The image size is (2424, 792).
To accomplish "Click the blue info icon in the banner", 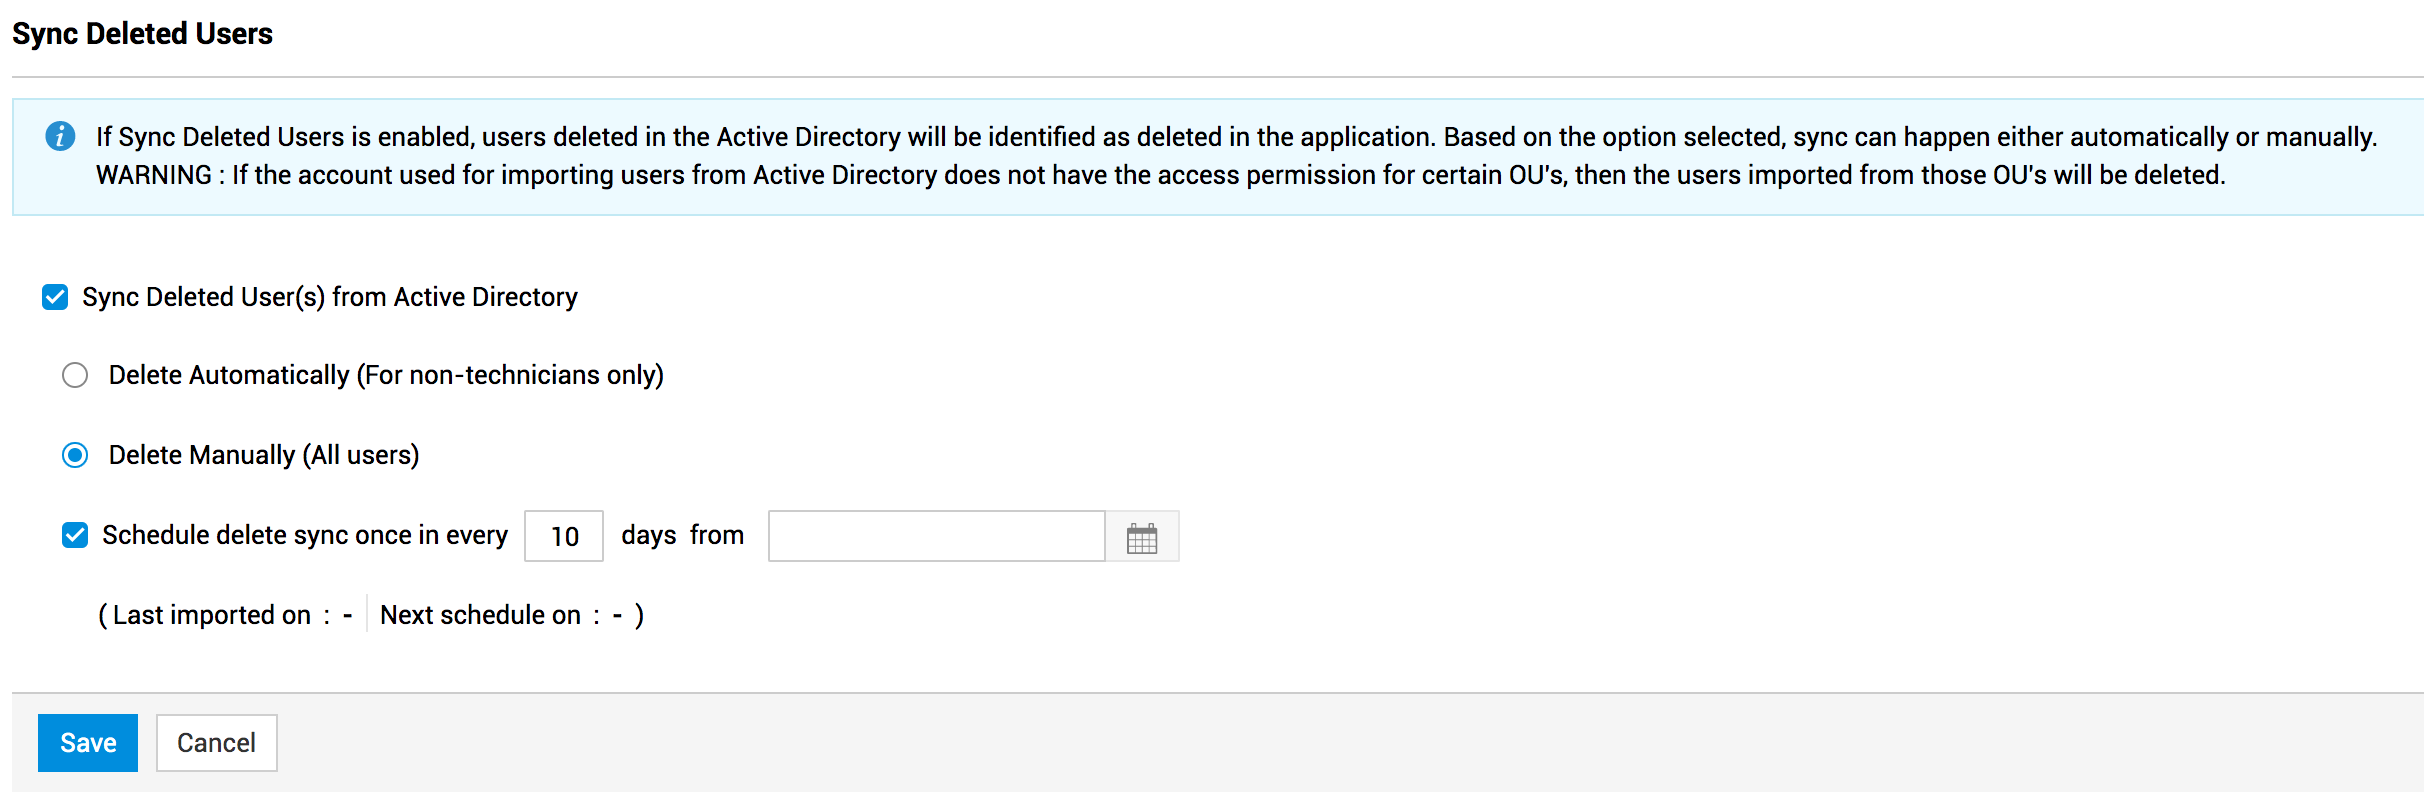I will (x=60, y=136).
